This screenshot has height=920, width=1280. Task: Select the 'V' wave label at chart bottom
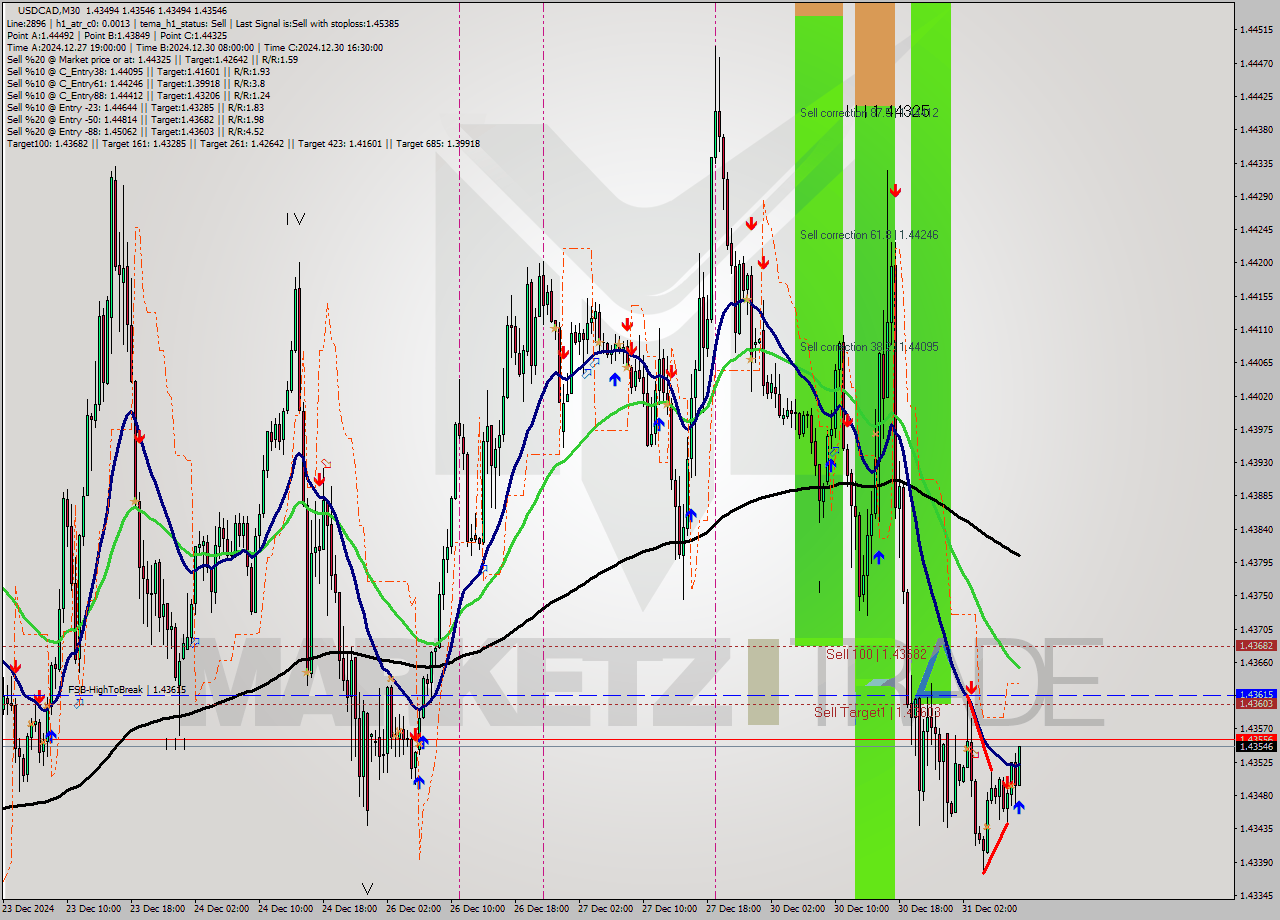click(367, 889)
